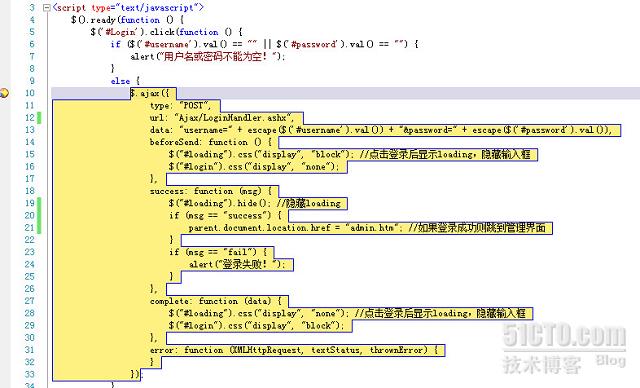Viewport: 640px width, 388px height.
Task: Click line number 27 in the gutter
Action: pos(30,301)
